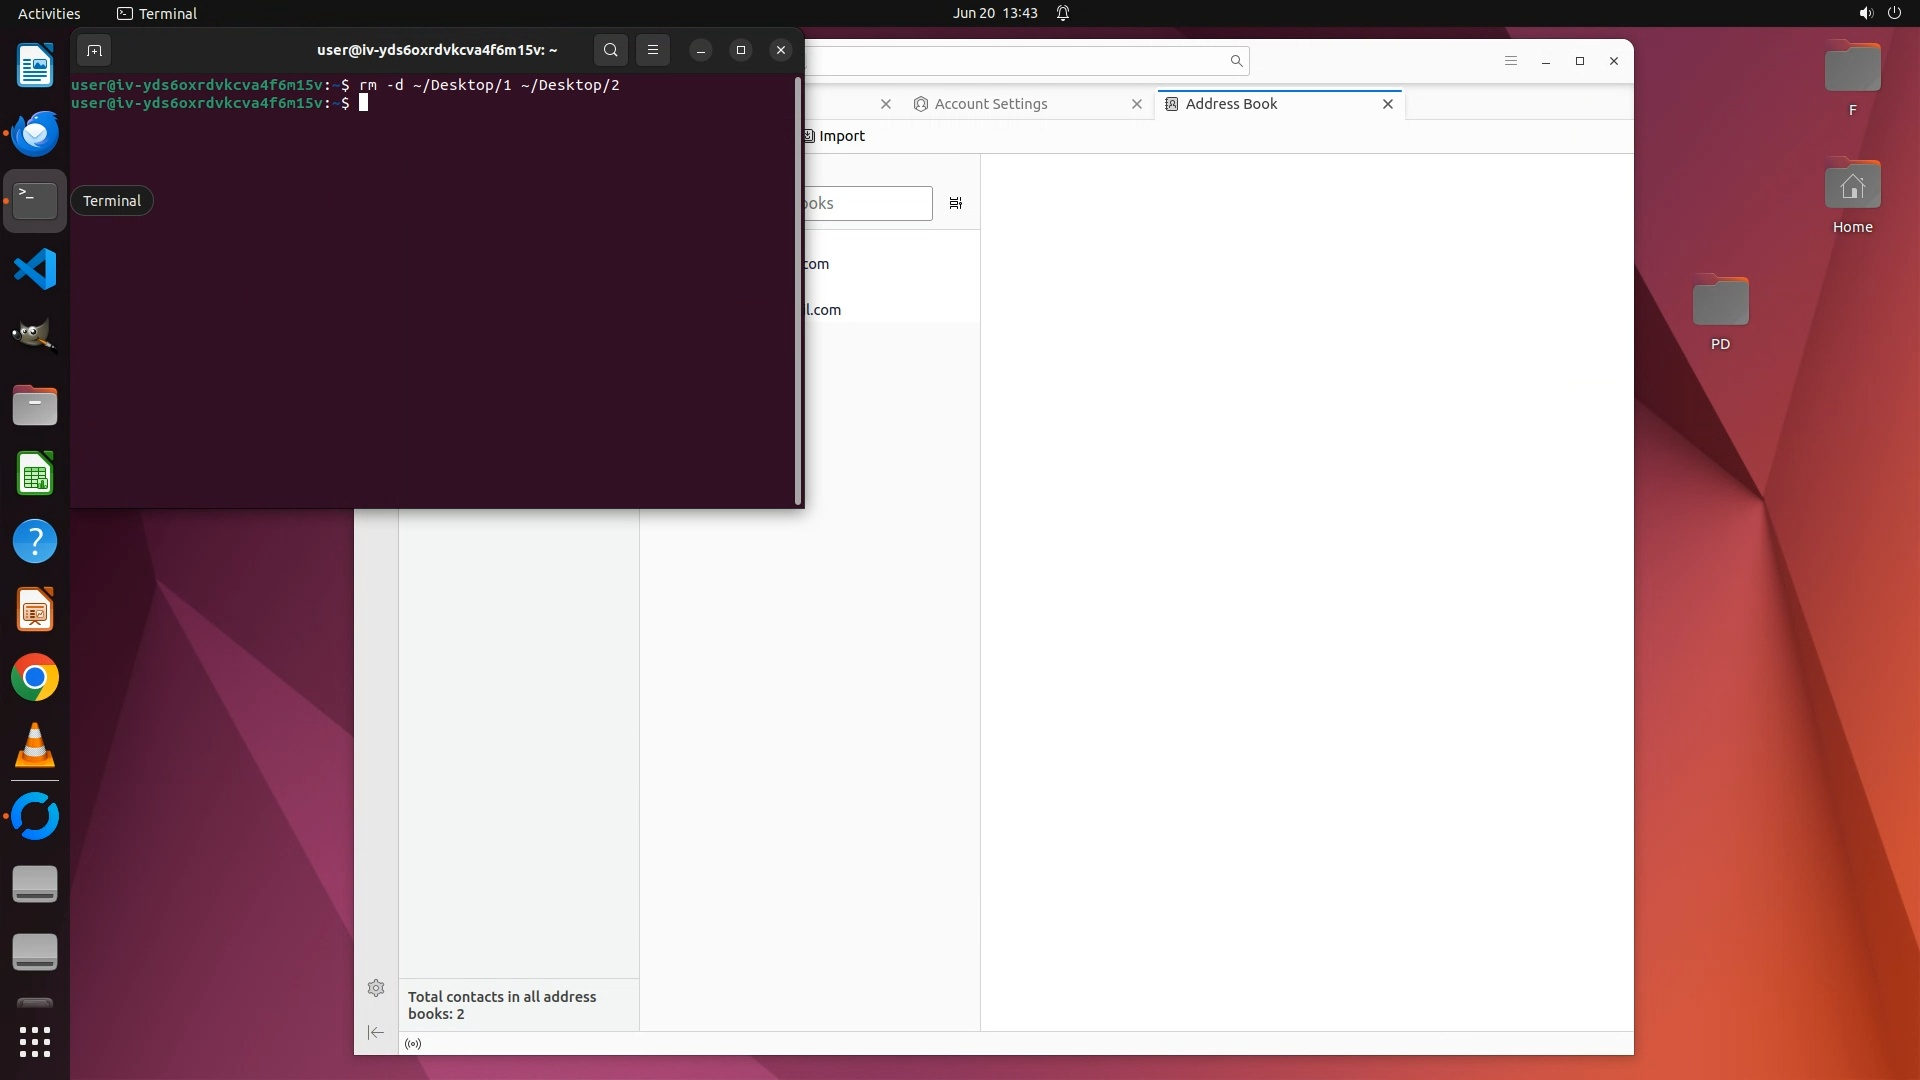The image size is (1920, 1080).
Task: Click the Terminal search icon
Action: pyautogui.click(x=611, y=50)
